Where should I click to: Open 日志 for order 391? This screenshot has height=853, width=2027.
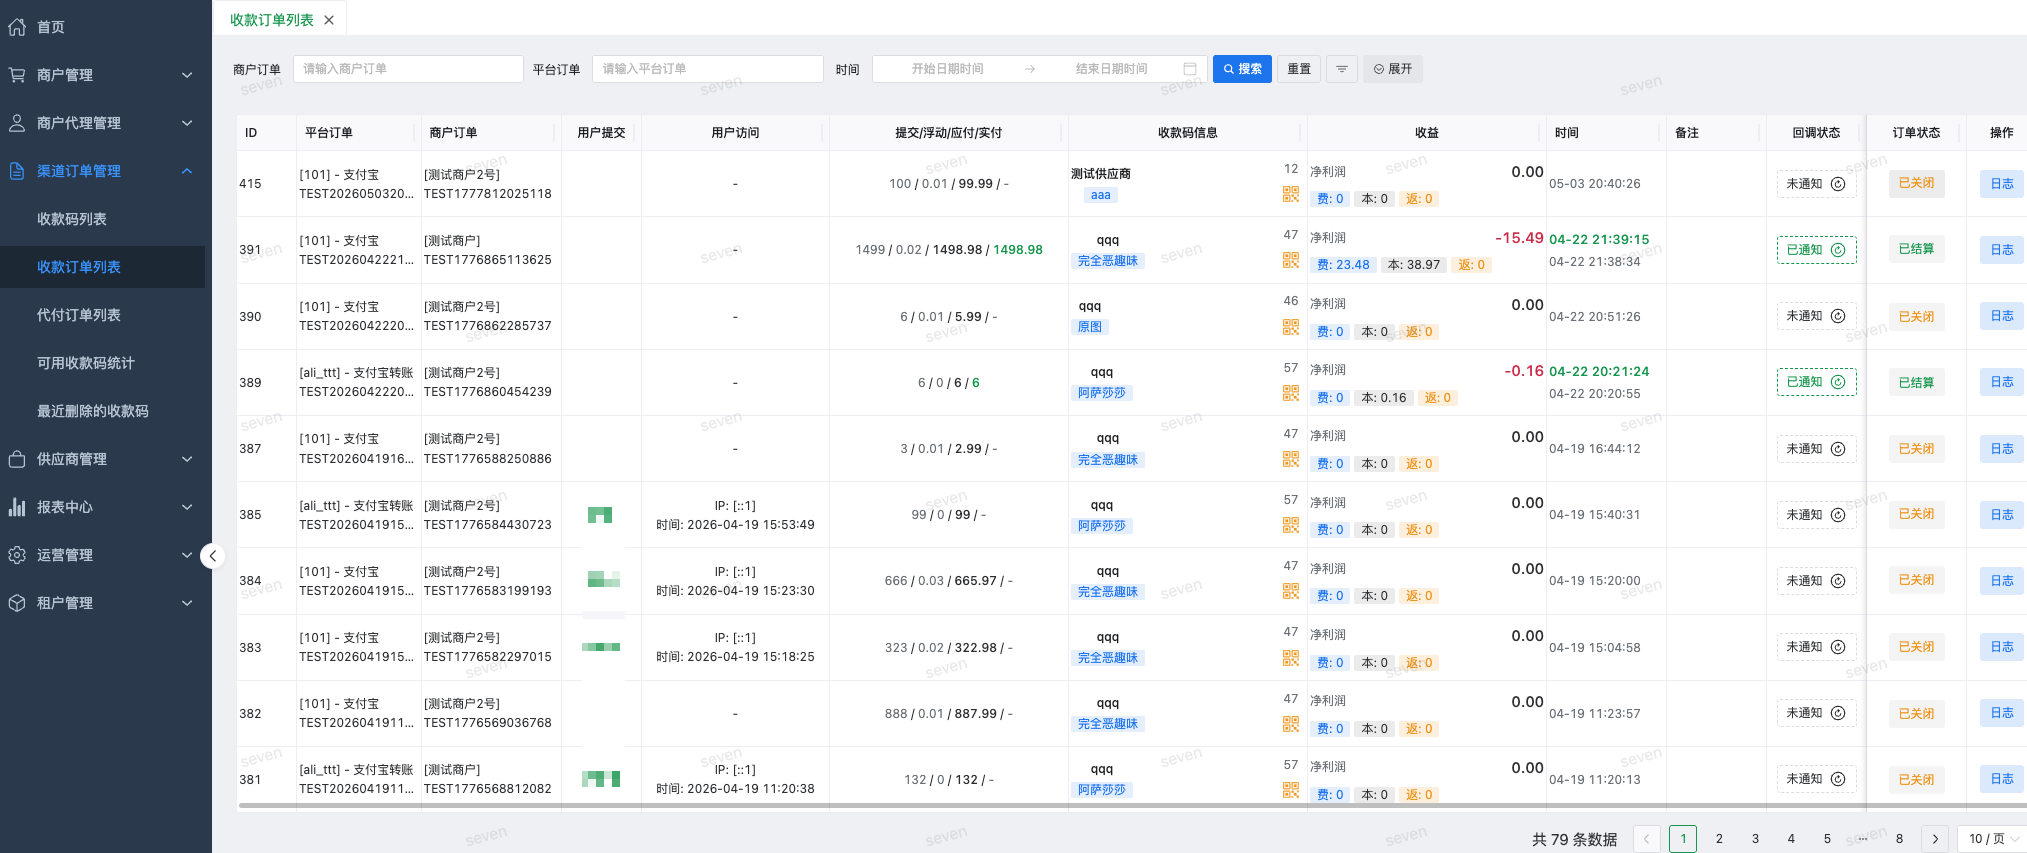(x=2002, y=250)
